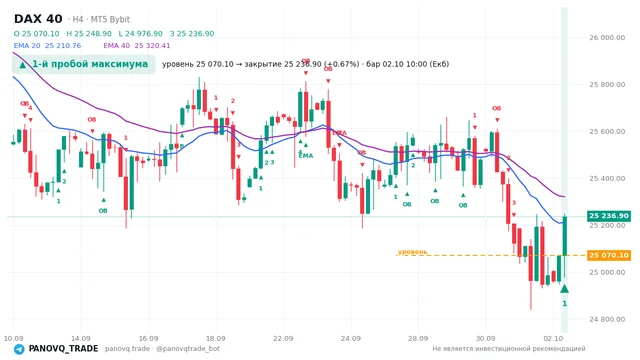640x360 pixels.
Task: Click the level-to-close description text line
Action: point(305,64)
